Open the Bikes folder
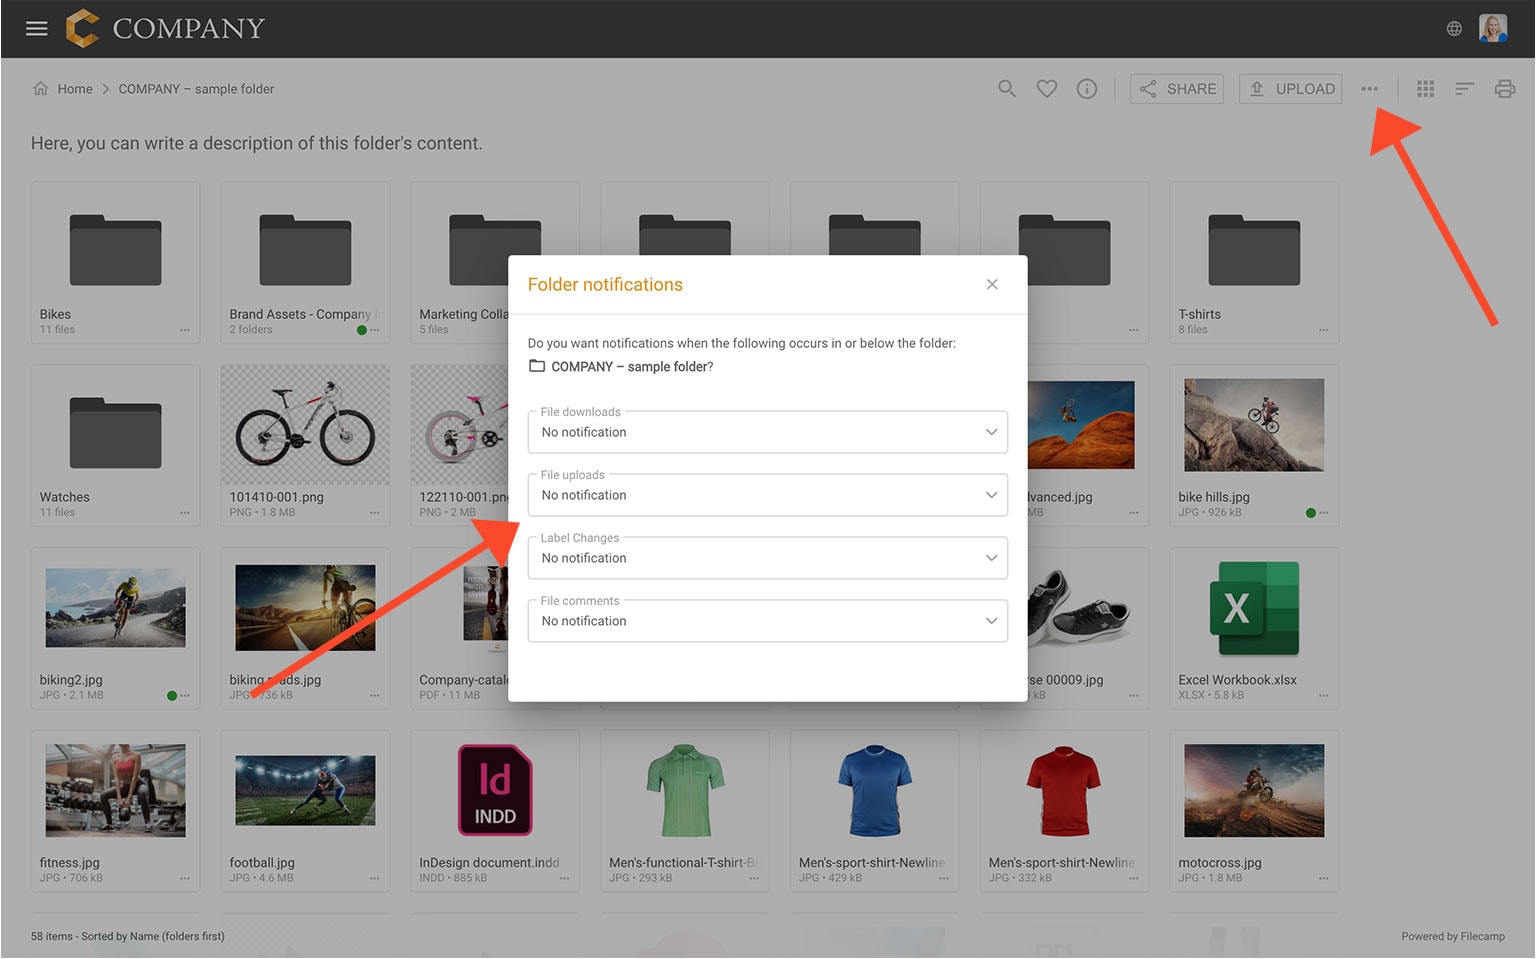This screenshot has width=1536, height=959. [x=115, y=252]
